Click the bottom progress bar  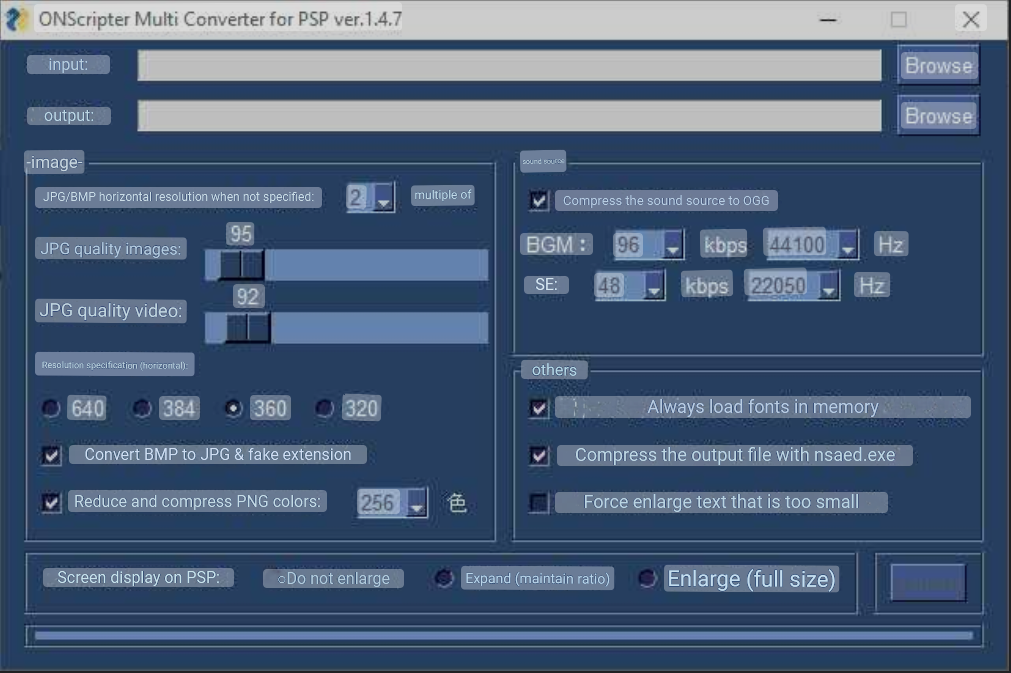(504, 636)
